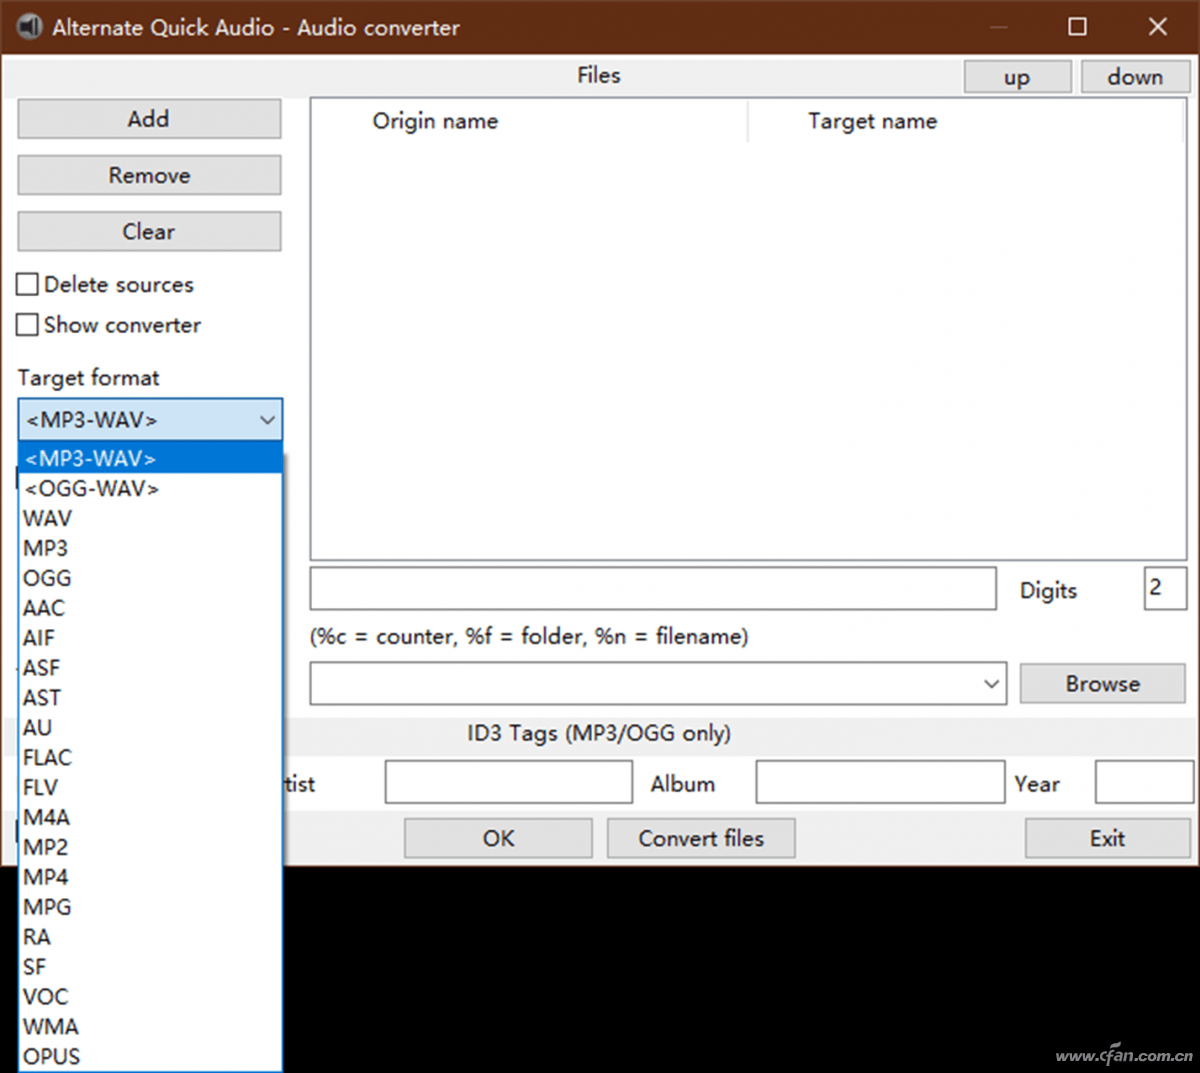
Task: Choose M4A from the dropdown list
Action: pos(47,818)
